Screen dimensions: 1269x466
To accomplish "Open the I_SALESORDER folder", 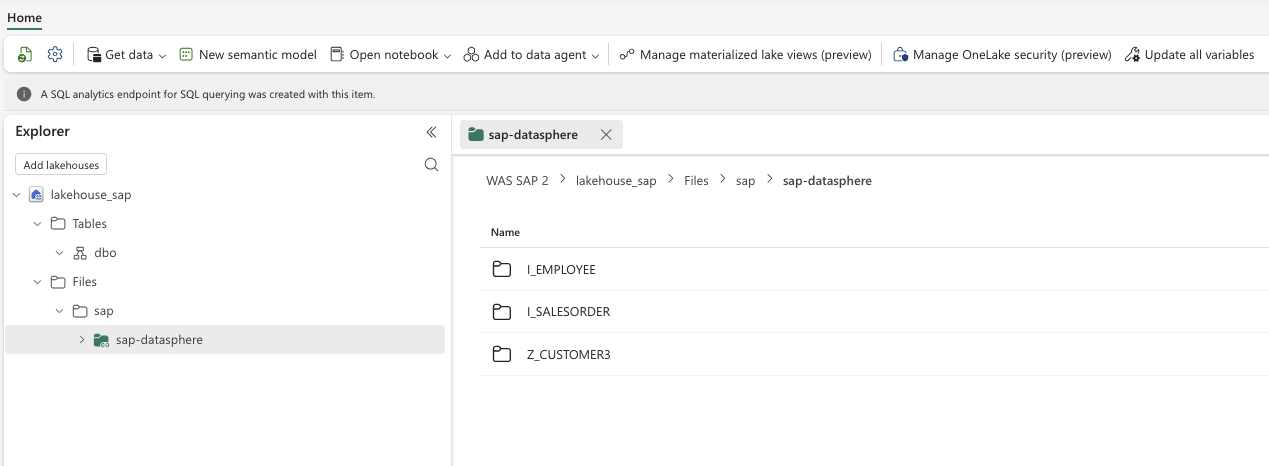I will [x=567, y=312].
